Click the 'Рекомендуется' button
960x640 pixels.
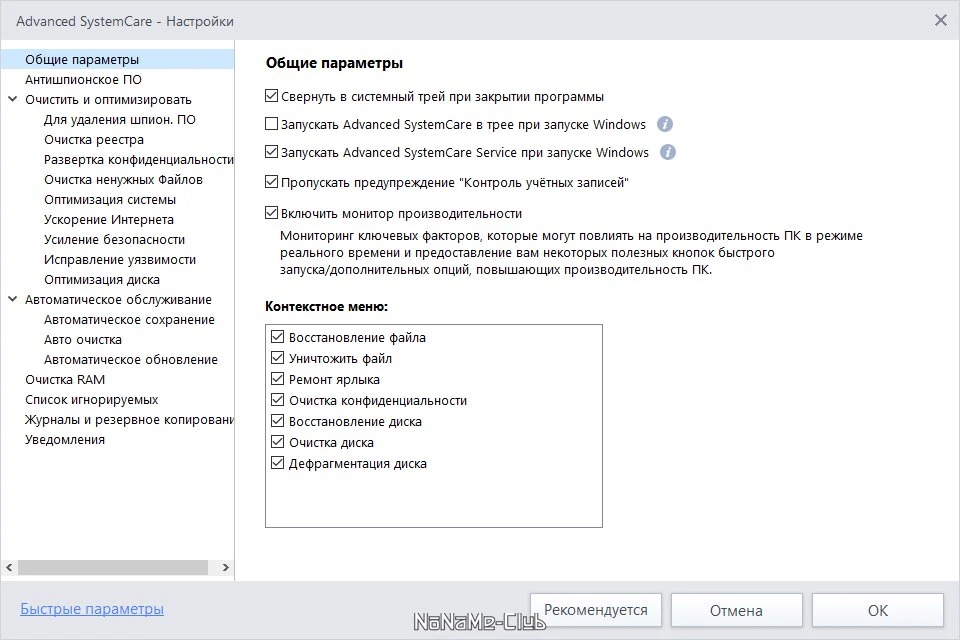[x=596, y=610]
